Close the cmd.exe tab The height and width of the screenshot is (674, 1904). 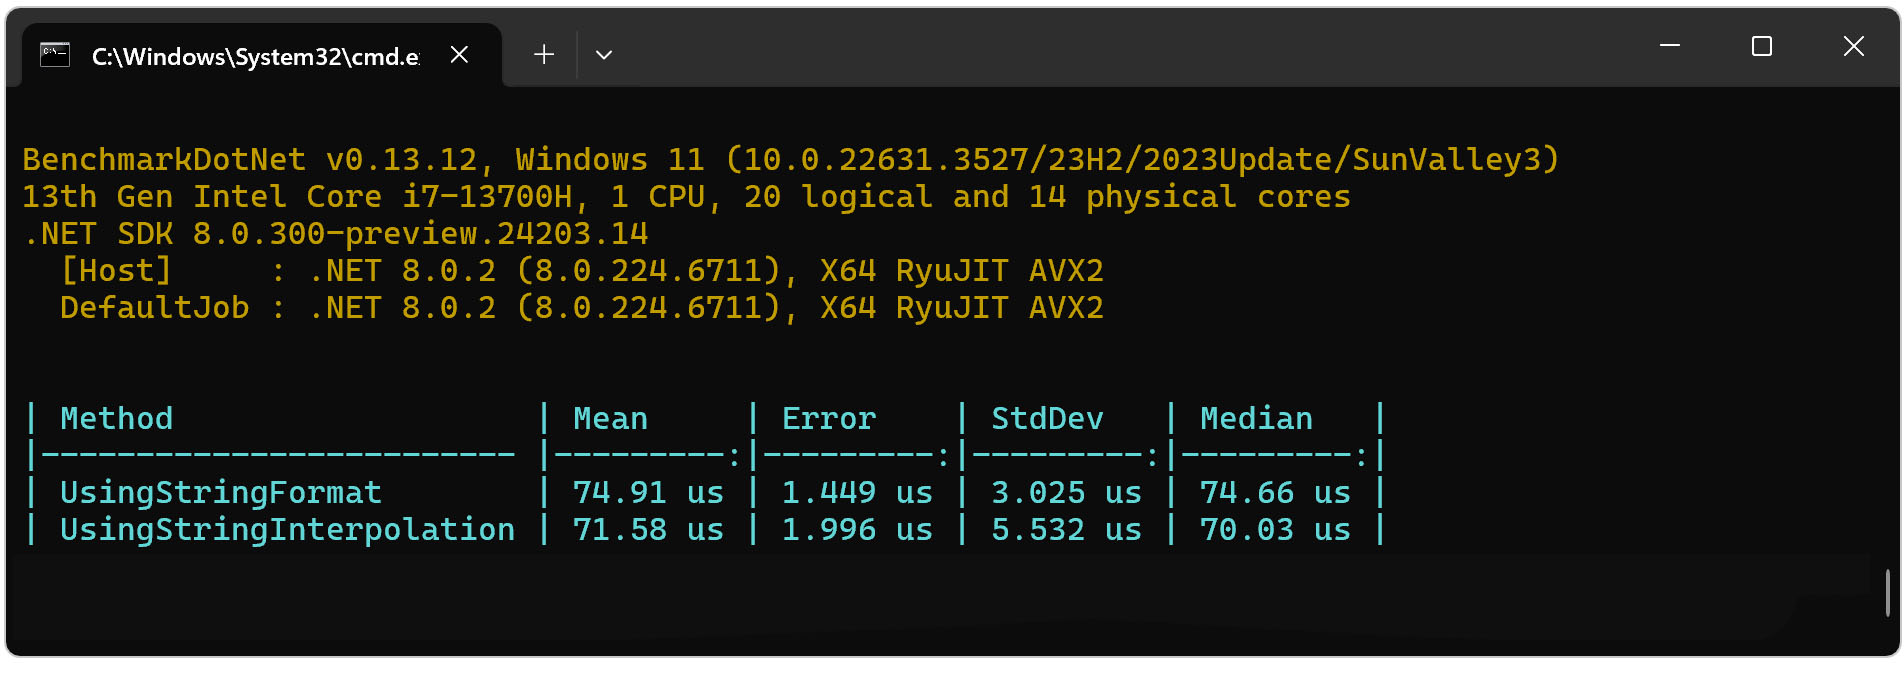[459, 55]
